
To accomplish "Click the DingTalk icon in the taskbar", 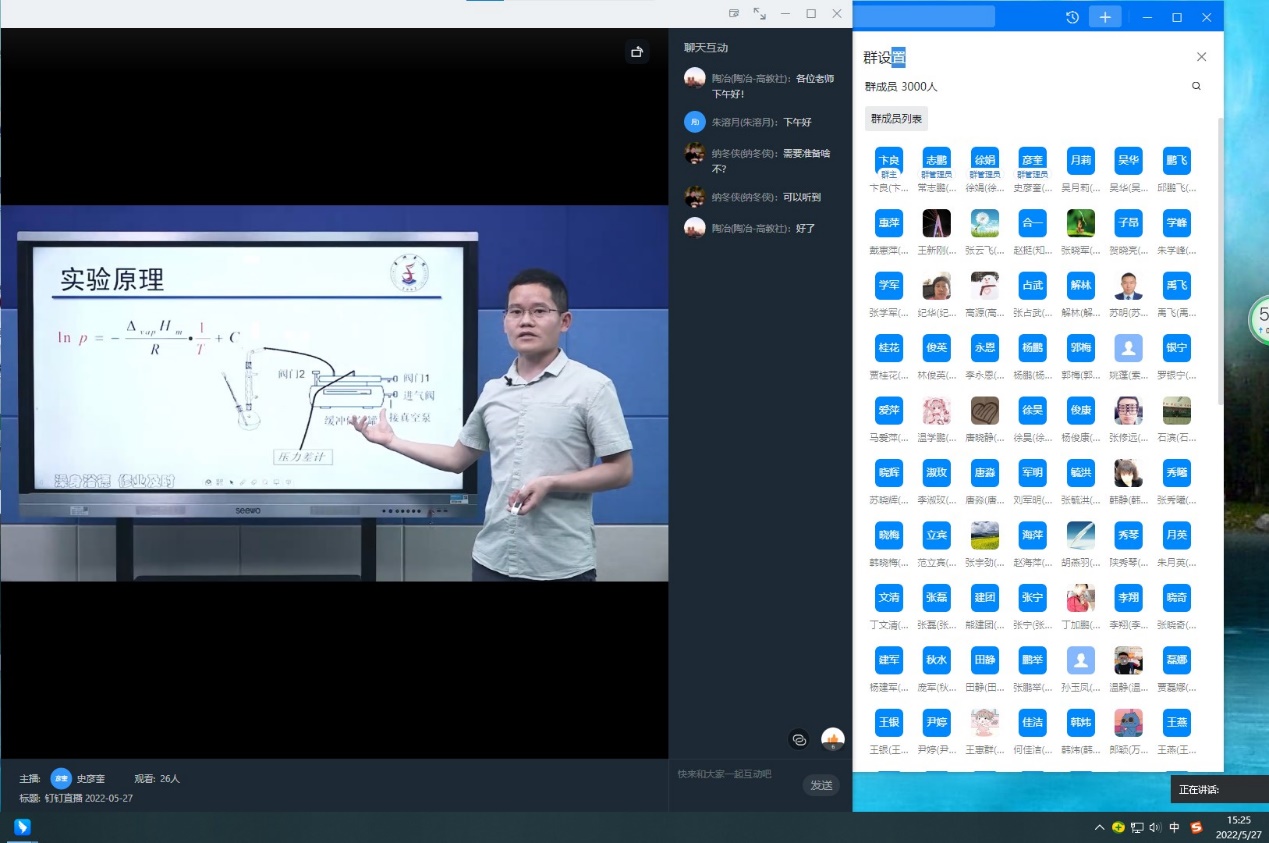I will point(22,827).
